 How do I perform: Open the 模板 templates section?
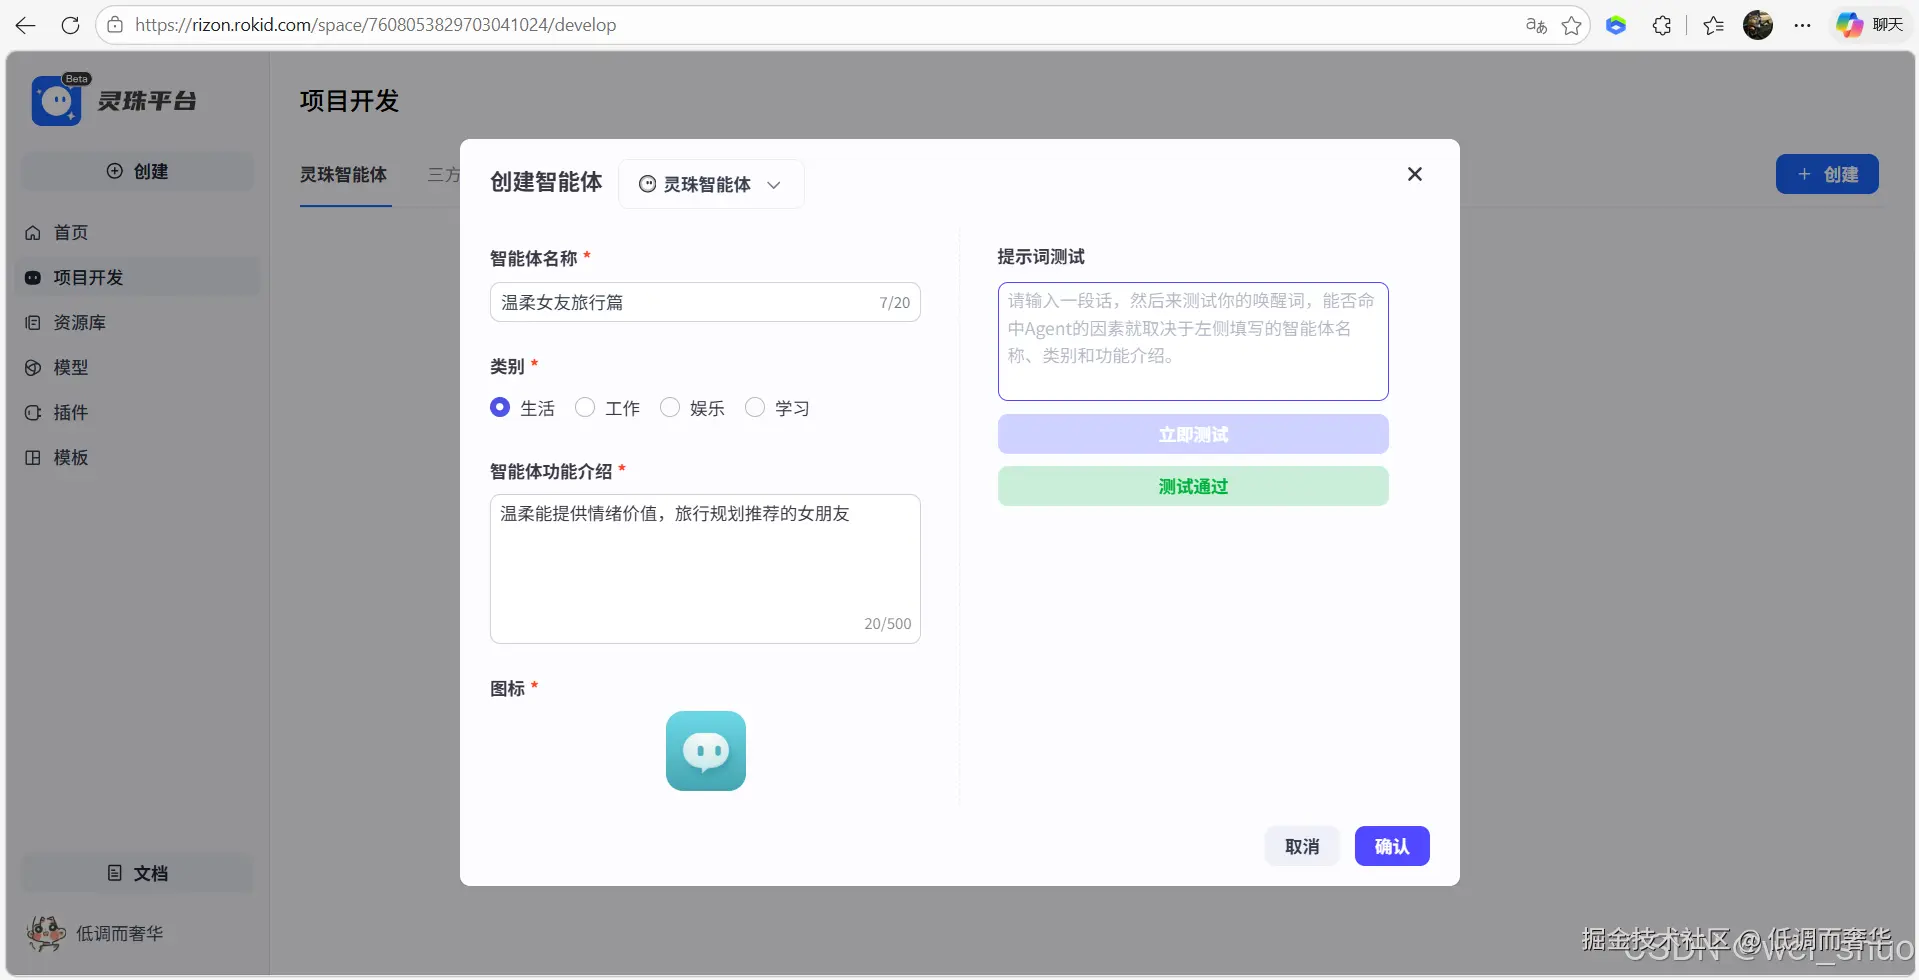pyautogui.click(x=70, y=457)
